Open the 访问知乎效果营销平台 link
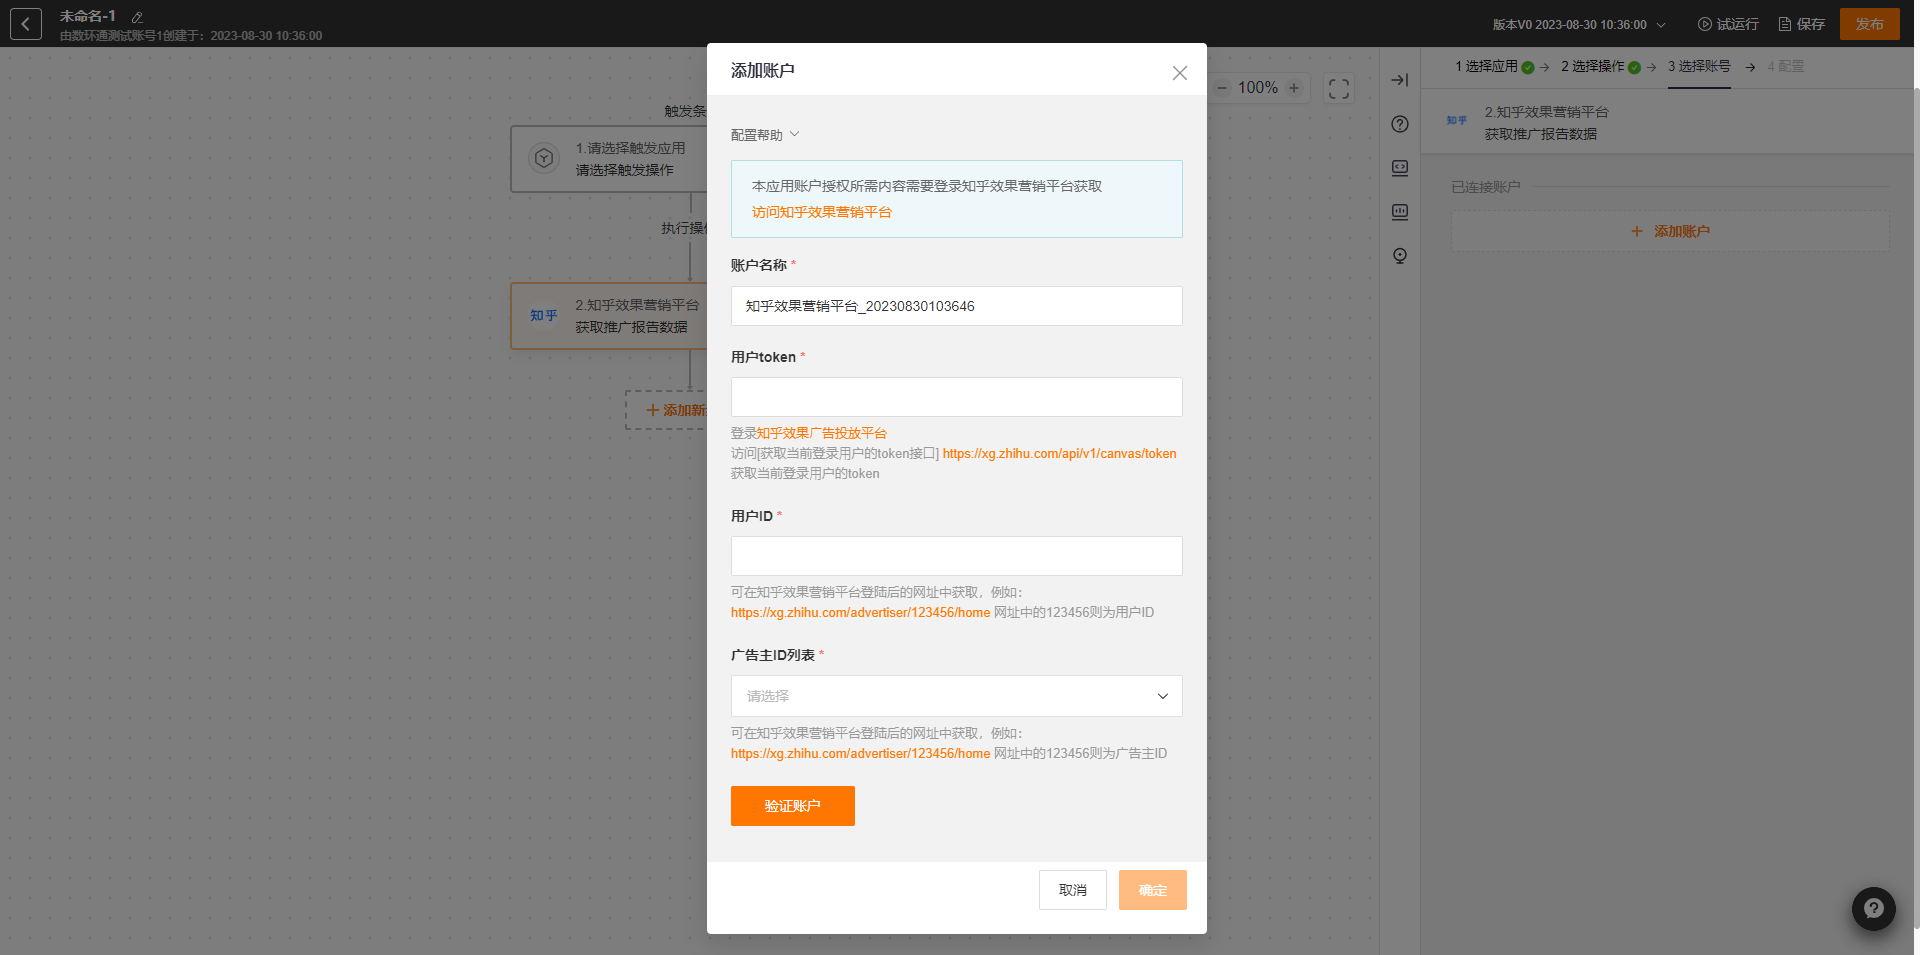Viewport: 1920px width, 955px height. (821, 212)
